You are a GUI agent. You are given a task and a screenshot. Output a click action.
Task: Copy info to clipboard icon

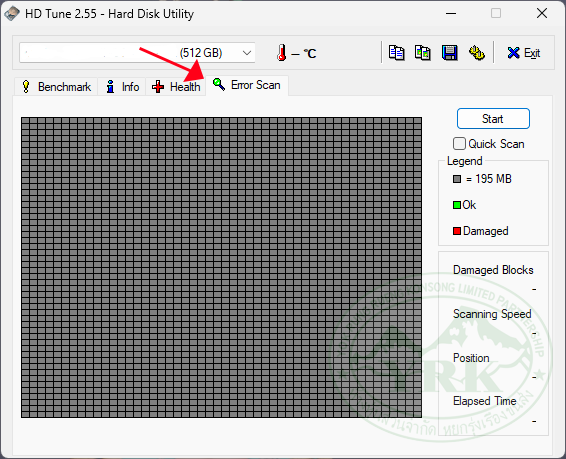pyautogui.click(x=396, y=53)
